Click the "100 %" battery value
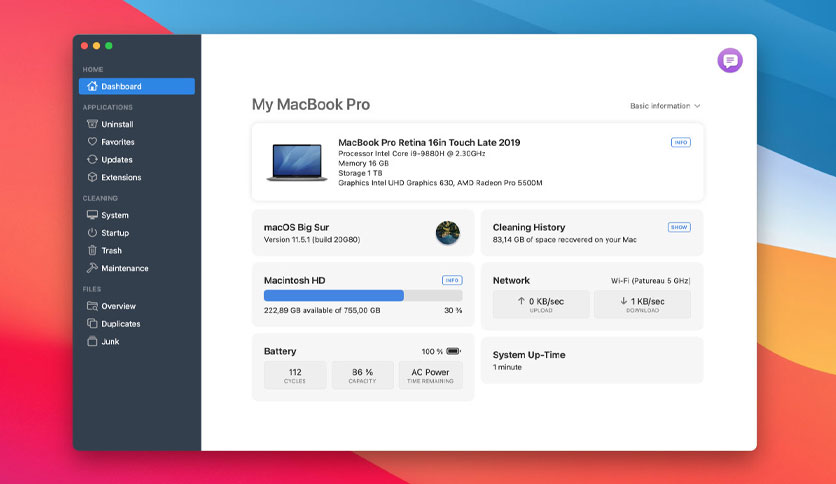Image resolution: width=836 pixels, height=484 pixels. point(432,351)
